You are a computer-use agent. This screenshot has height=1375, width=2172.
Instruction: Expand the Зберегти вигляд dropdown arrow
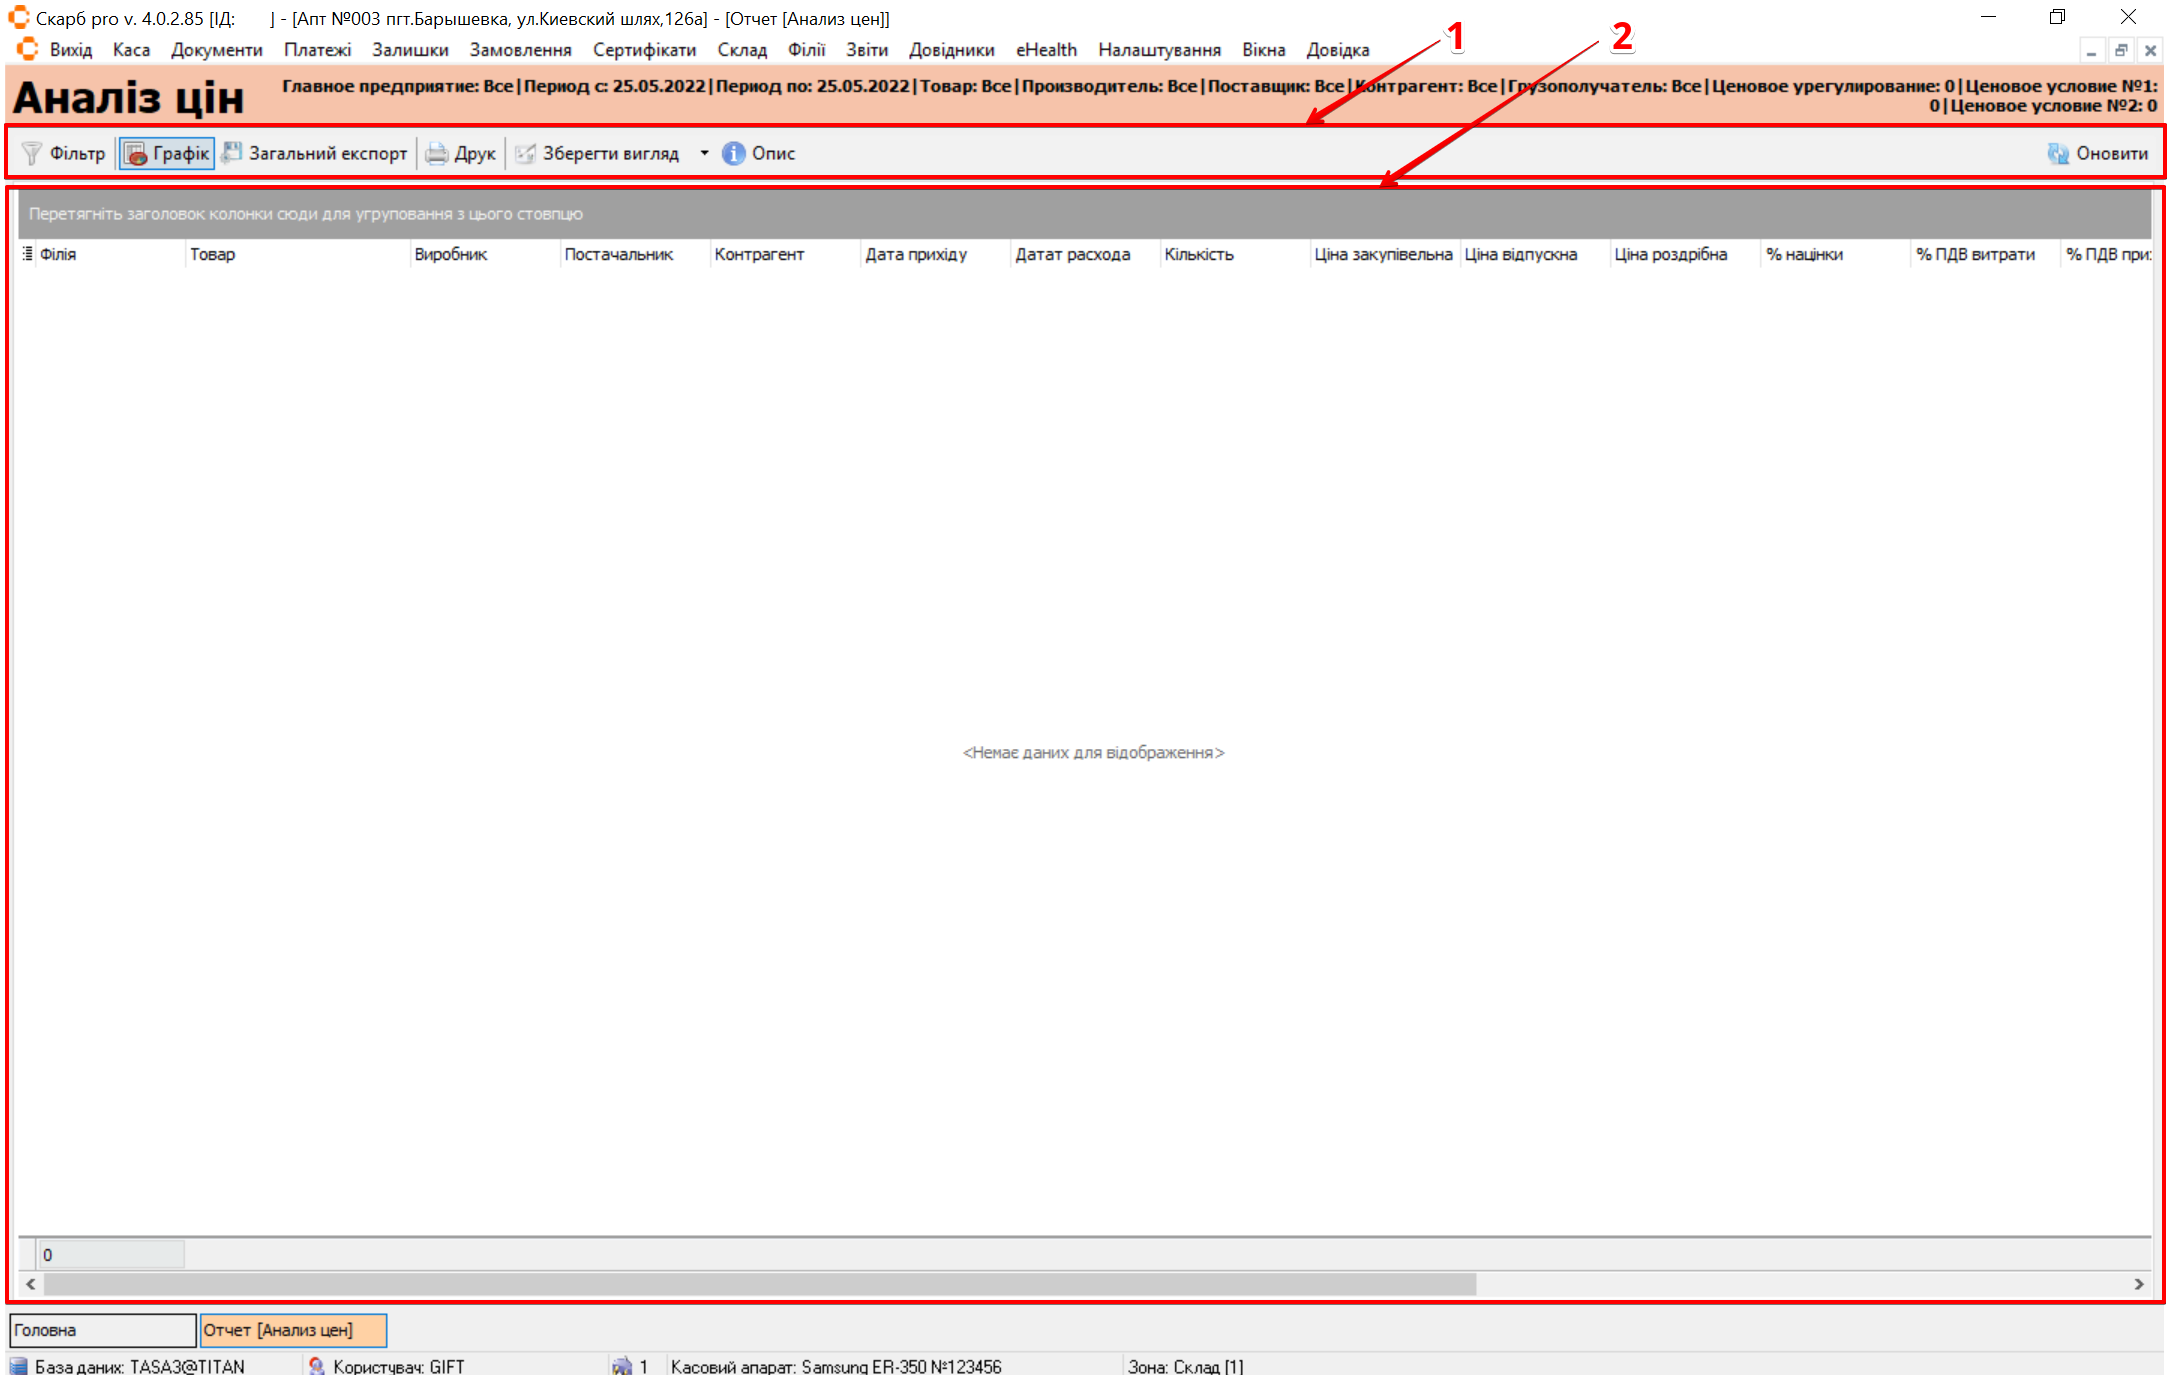point(704,153)
